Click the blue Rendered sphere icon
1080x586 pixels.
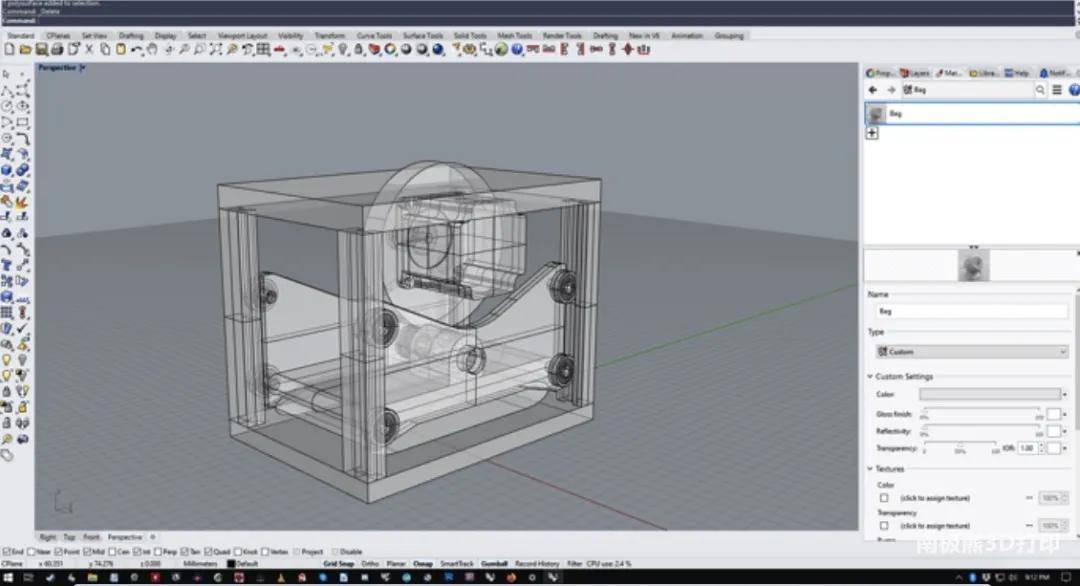click(438, 50)
